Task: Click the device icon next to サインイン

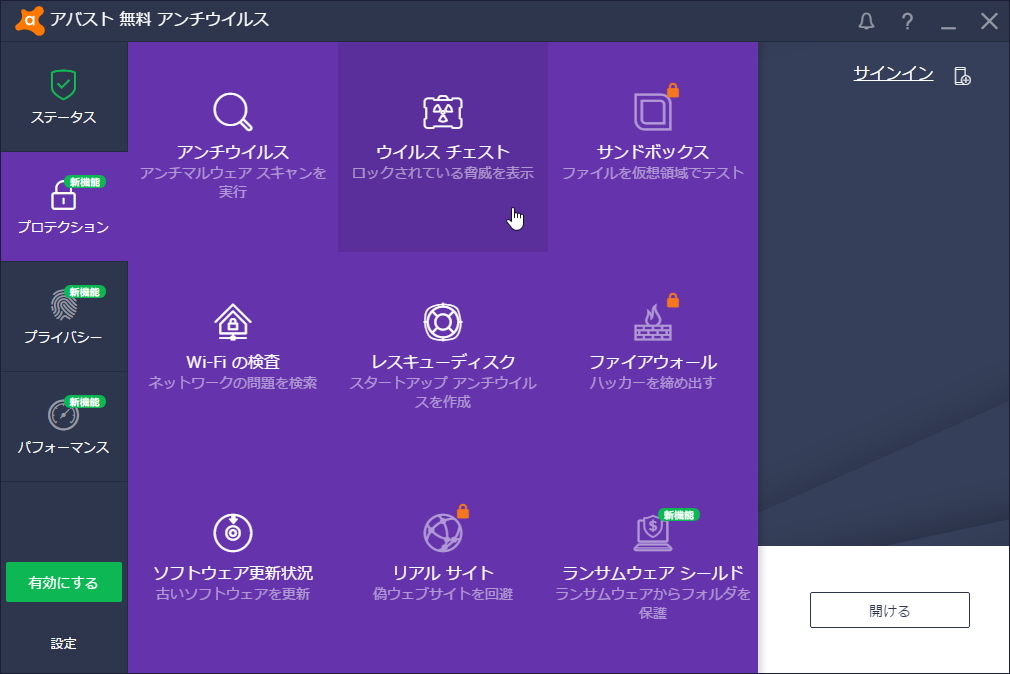Action: 960,74
